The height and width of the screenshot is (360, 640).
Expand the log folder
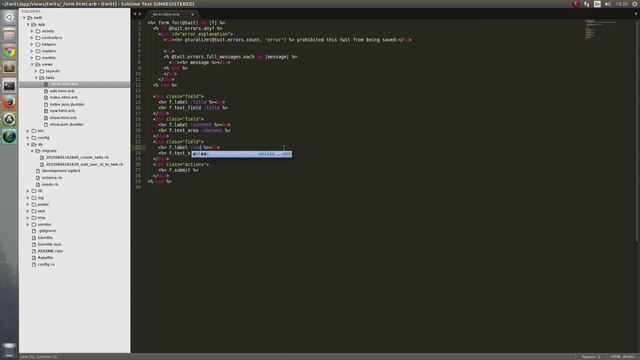[x=28, y=198]
